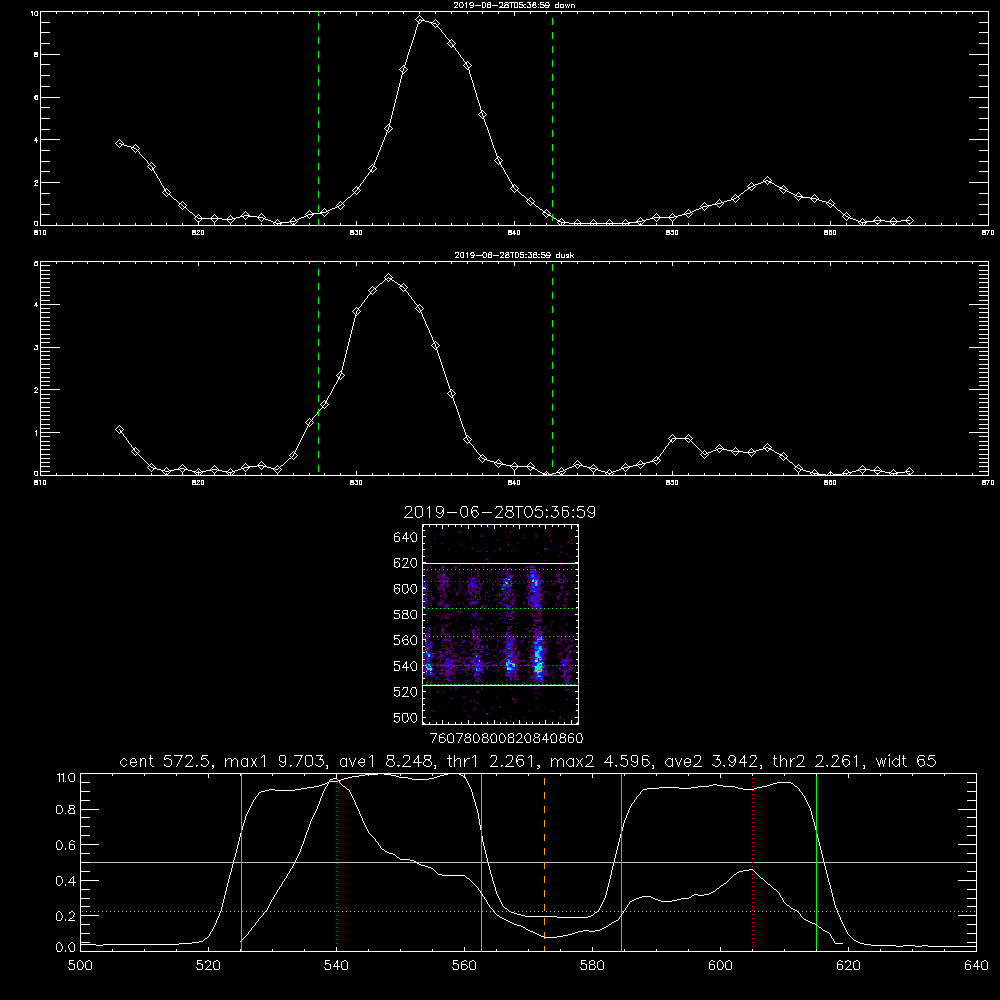Click the first diamond marker of the dawn curve
This screenshot has height=1000, width=1000.
tap(119, 143)
